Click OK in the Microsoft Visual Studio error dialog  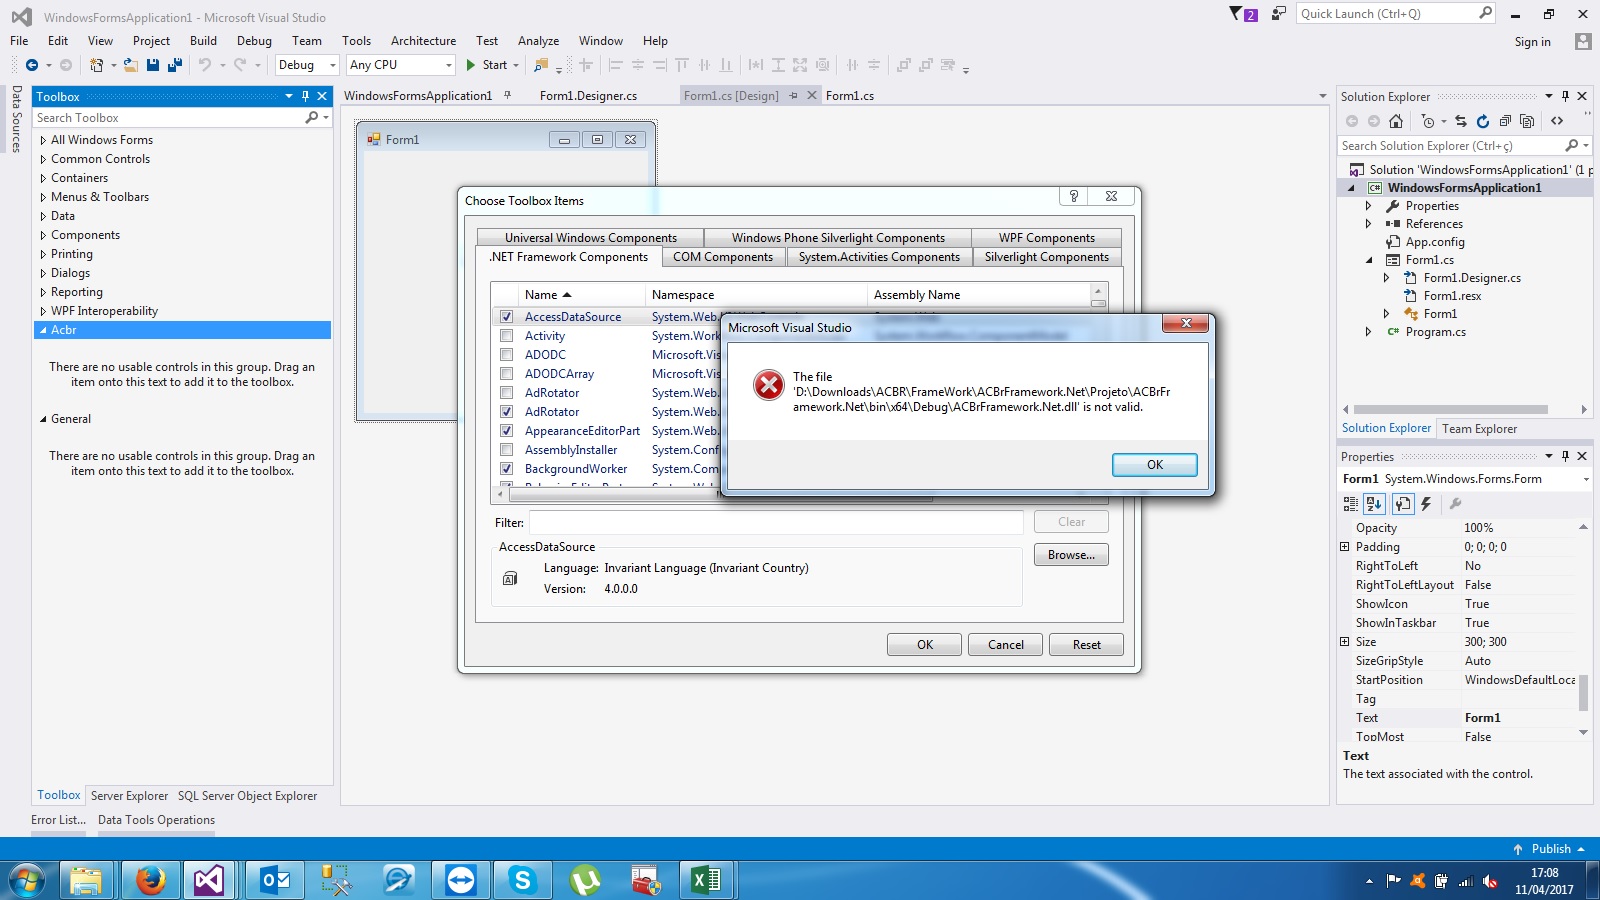tap(1154, 465)
